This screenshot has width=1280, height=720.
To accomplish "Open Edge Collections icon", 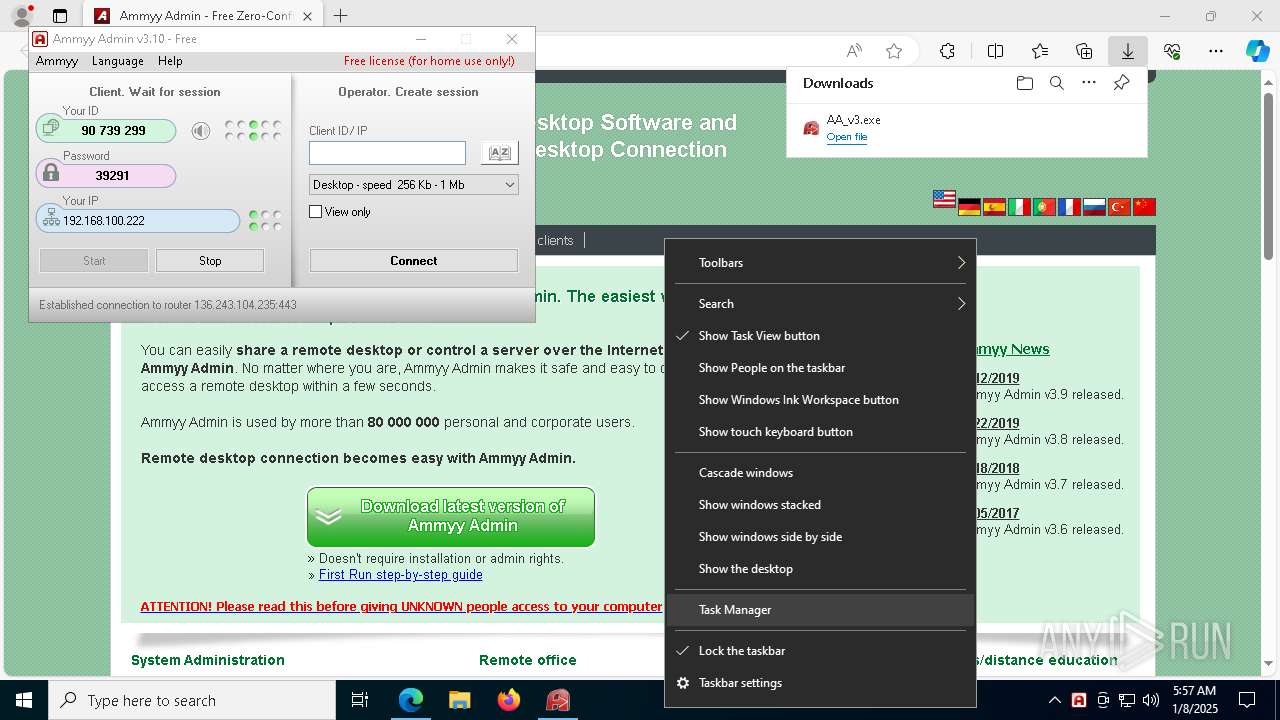I will pyautogui.click(x=1084, y=51).
